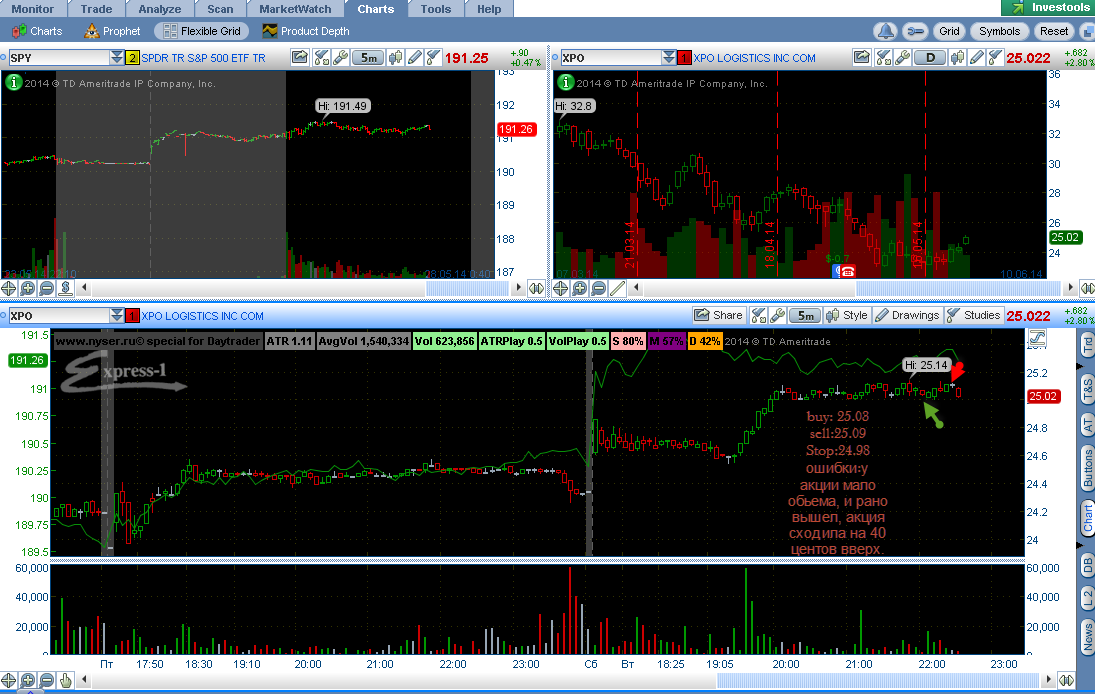Click zoom-in magnifier under XPO daily chart
Image resolution: width=1095 pixels, height=694 pixels.
pos(580,288)
